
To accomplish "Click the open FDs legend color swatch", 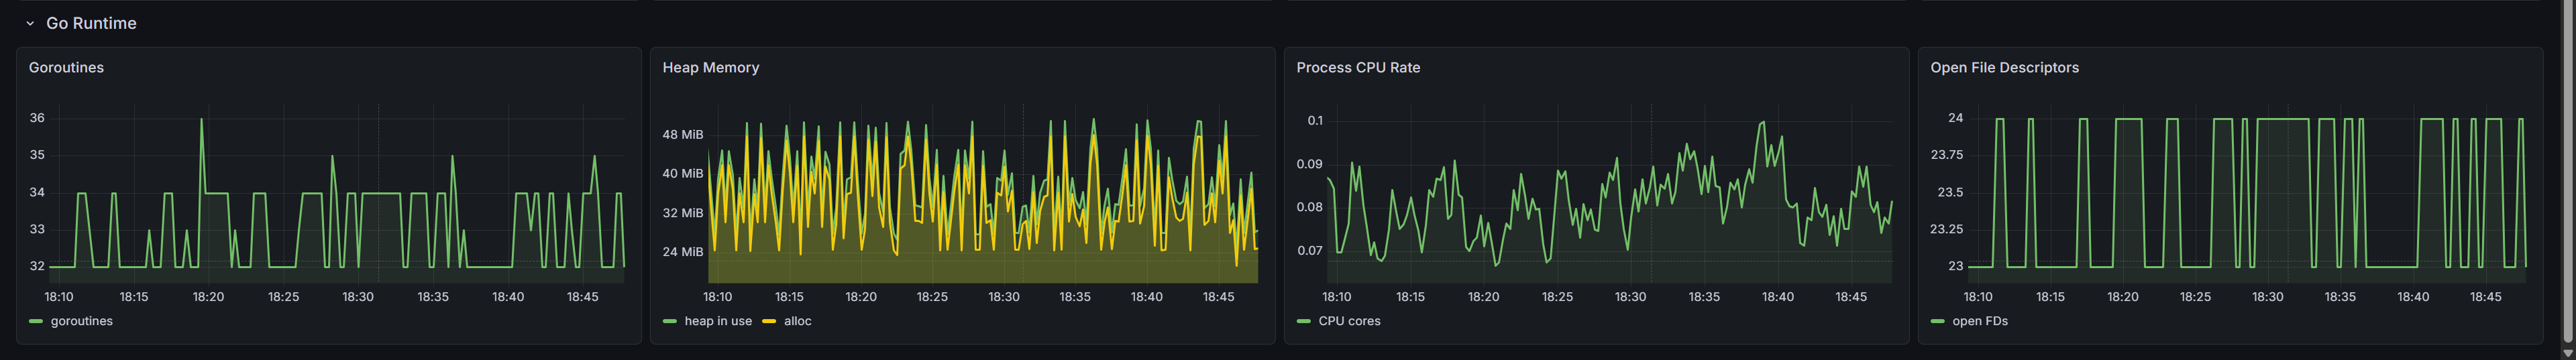I will 1937,321.
